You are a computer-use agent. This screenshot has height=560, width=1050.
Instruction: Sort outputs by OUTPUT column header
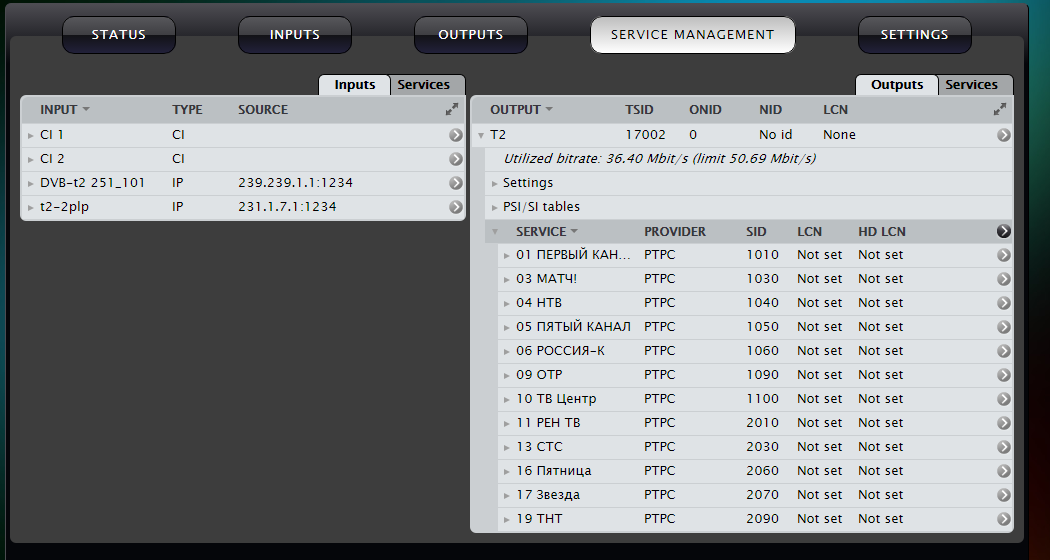[x=522, y=109]
